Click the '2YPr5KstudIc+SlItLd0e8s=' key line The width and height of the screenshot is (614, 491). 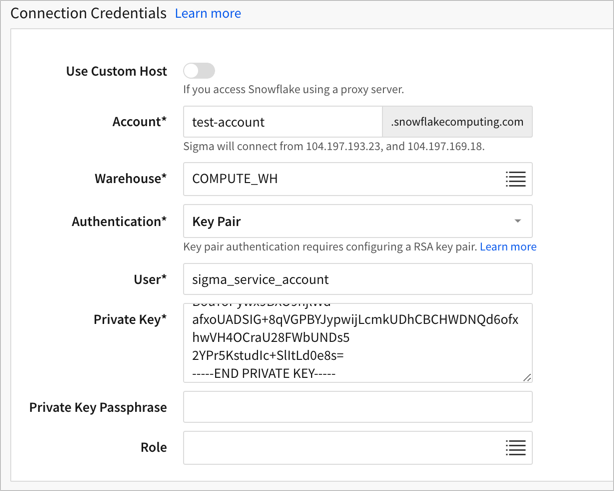pos(268,356)
